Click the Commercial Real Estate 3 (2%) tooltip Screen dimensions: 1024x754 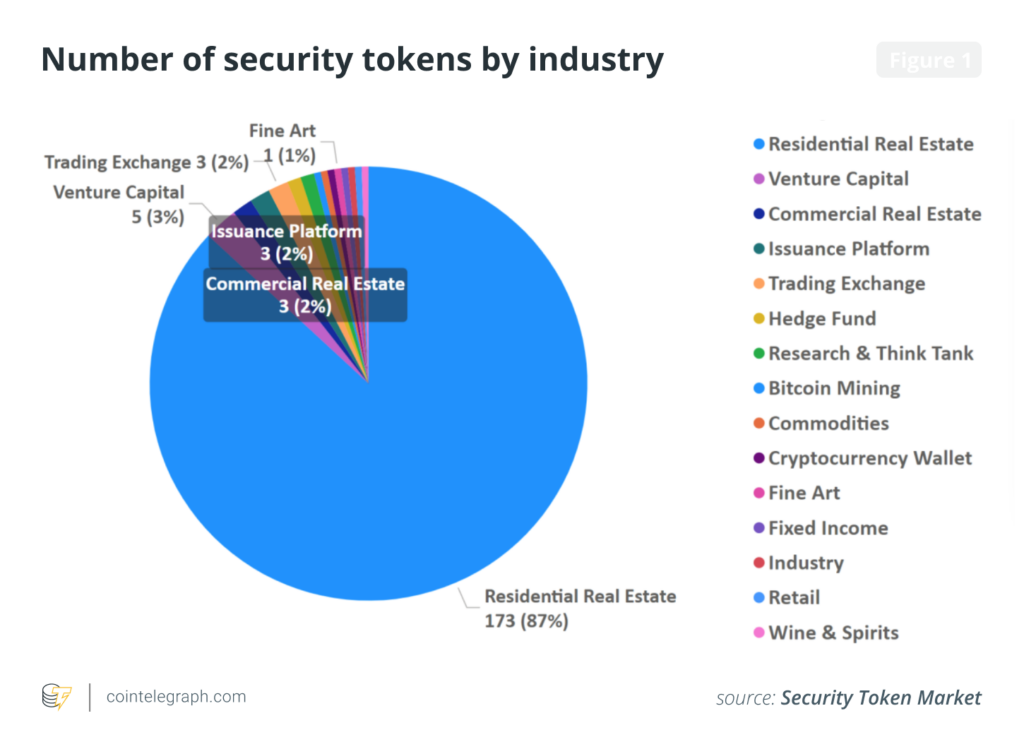305,295
